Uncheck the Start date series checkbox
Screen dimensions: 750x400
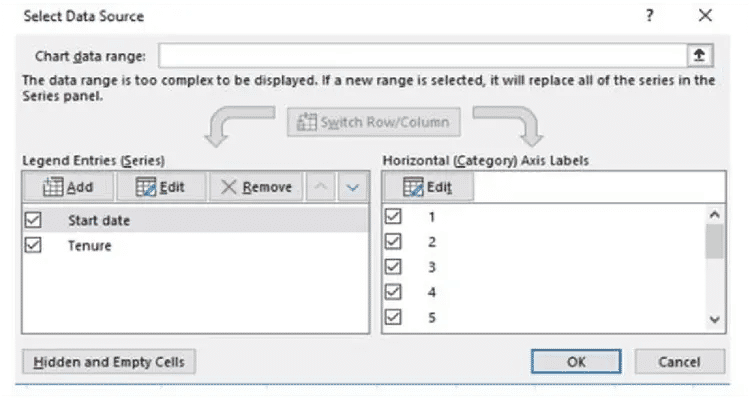pos(33,220)
